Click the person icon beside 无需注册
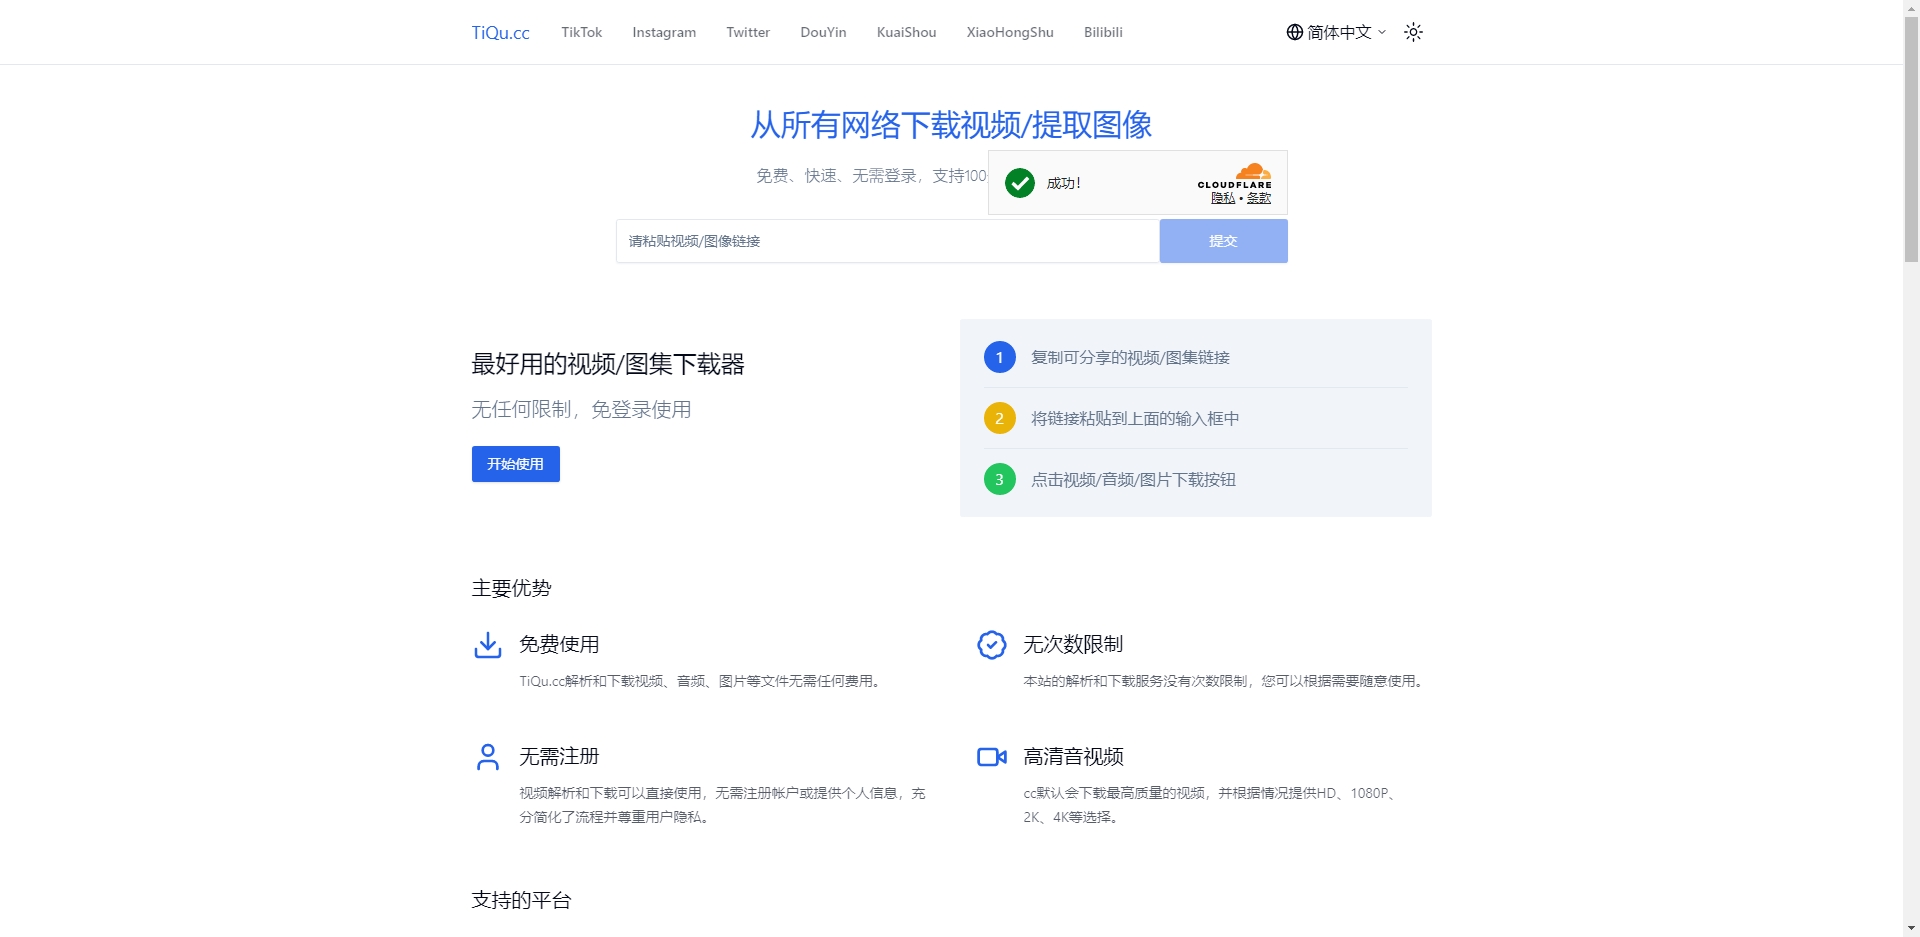1920x937 pixels. point(487,757)
